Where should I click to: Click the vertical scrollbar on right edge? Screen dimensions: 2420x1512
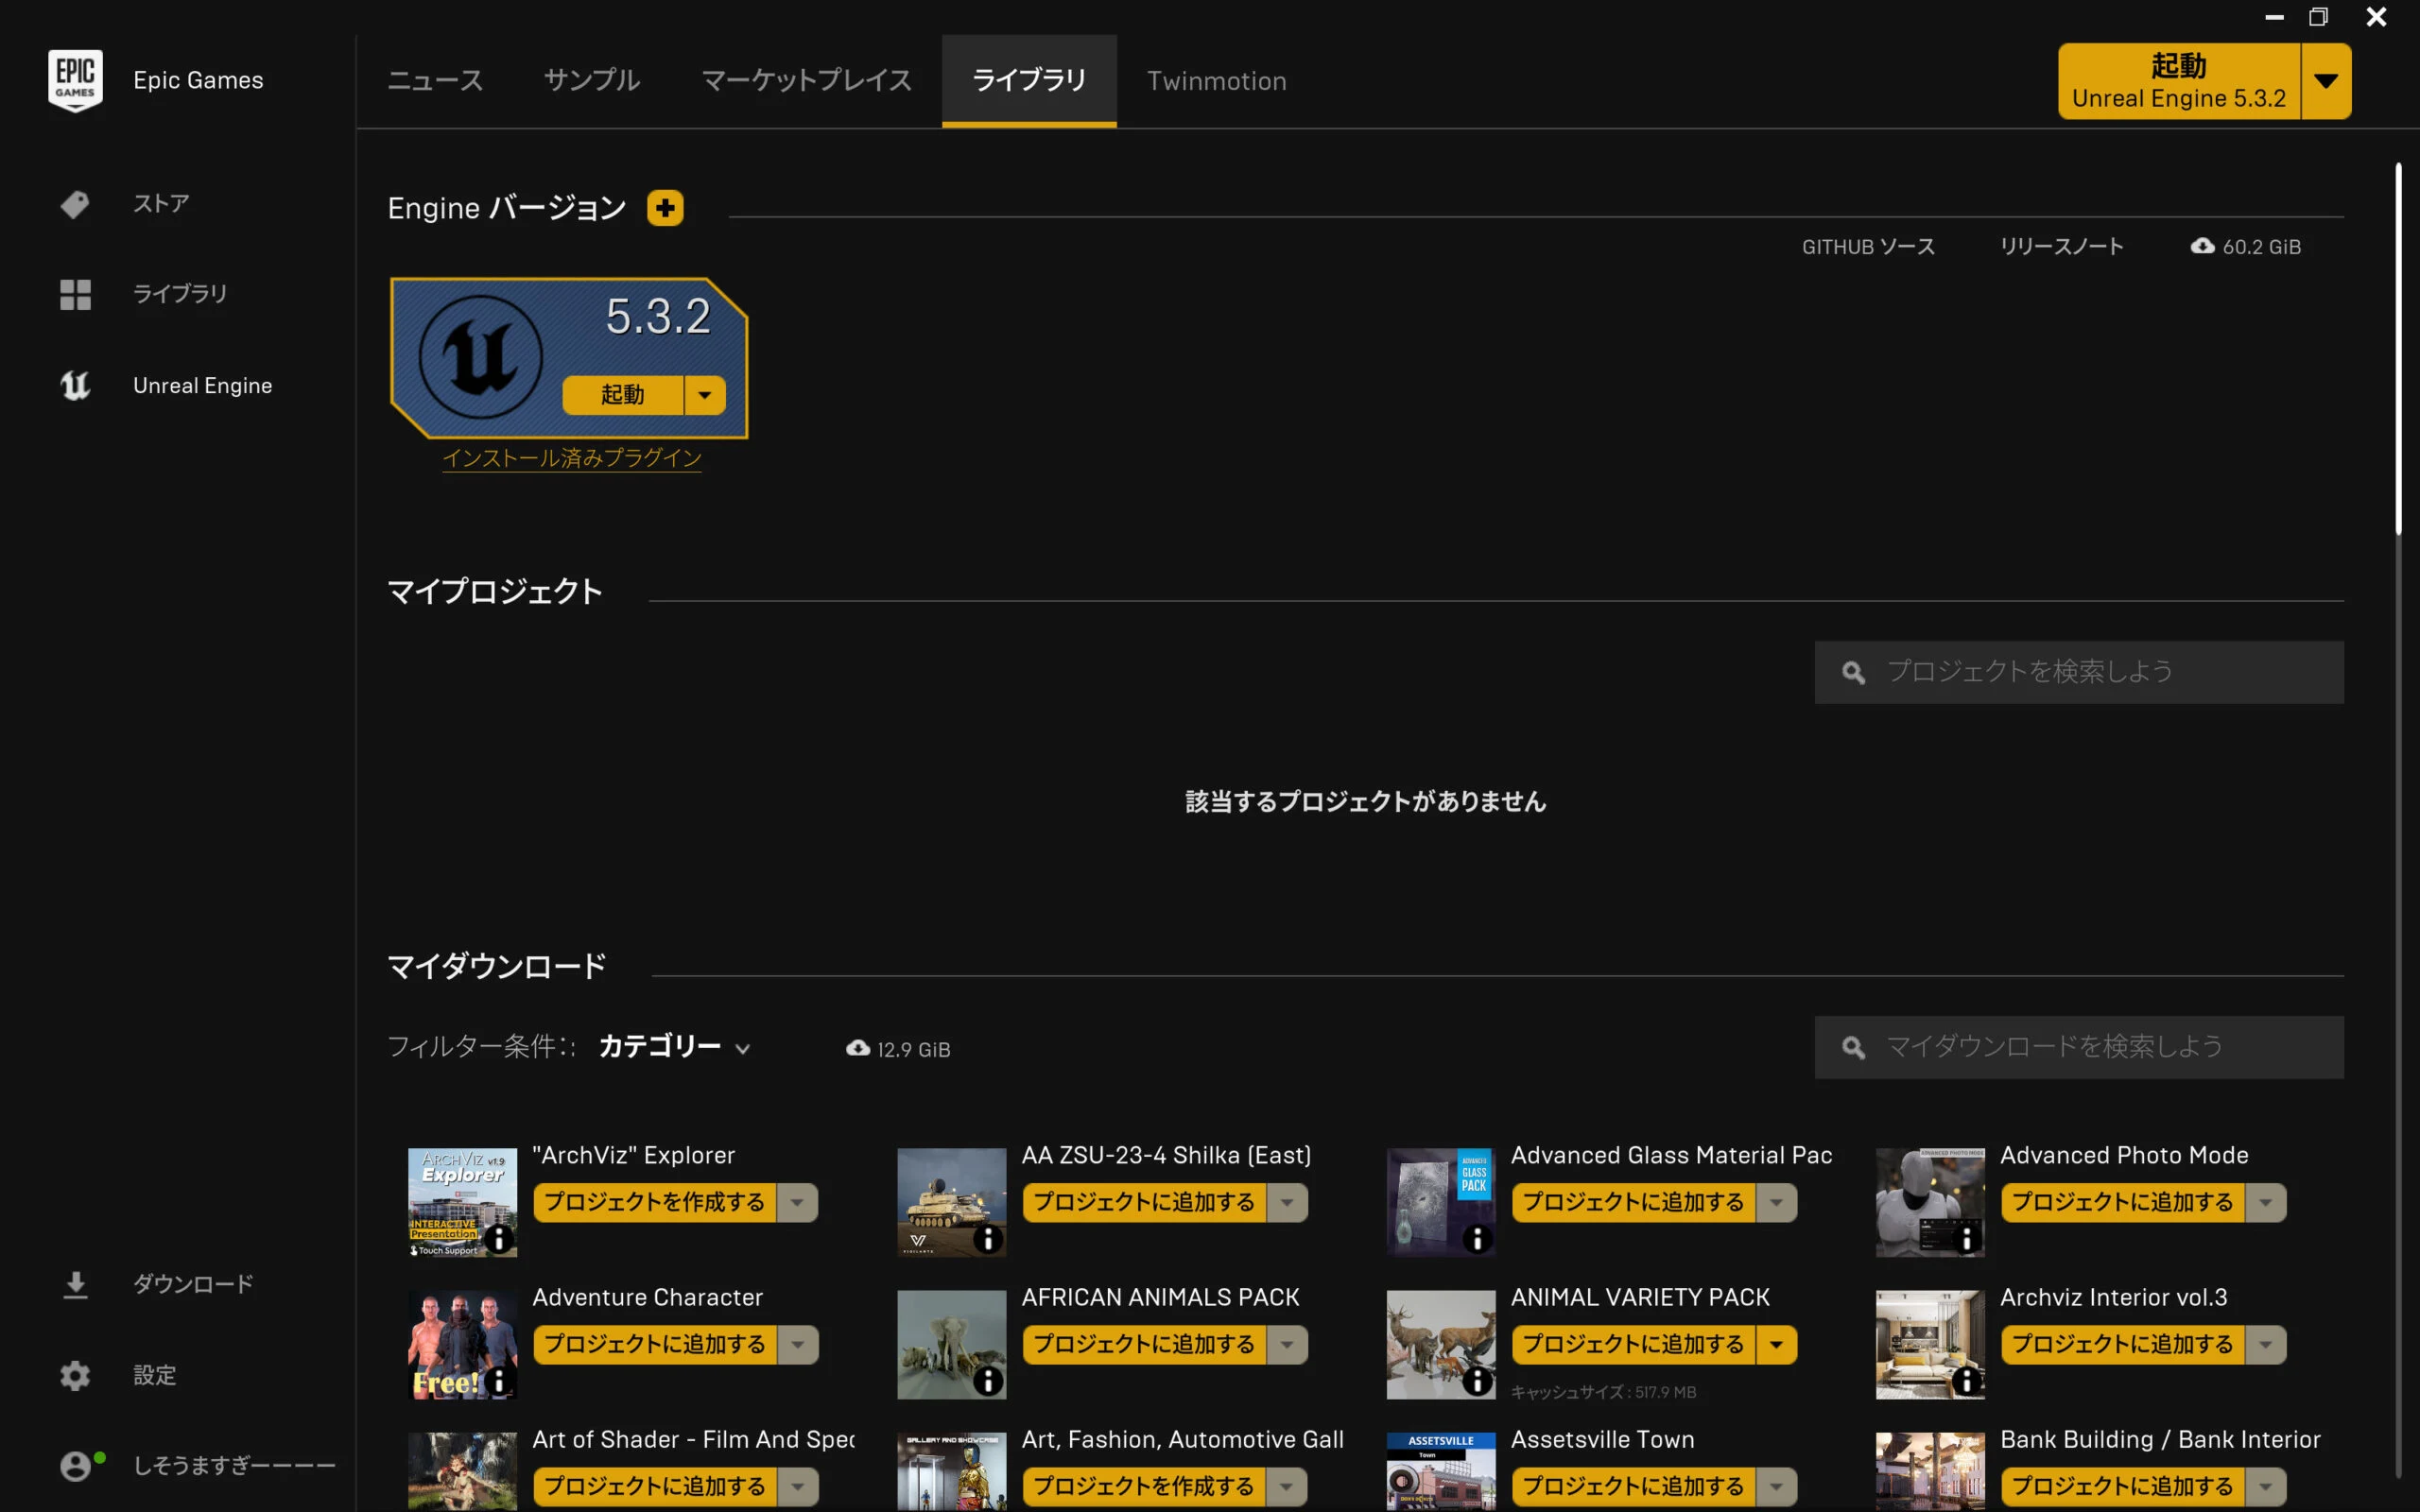pyautogui.click(x=2398, y=350)
